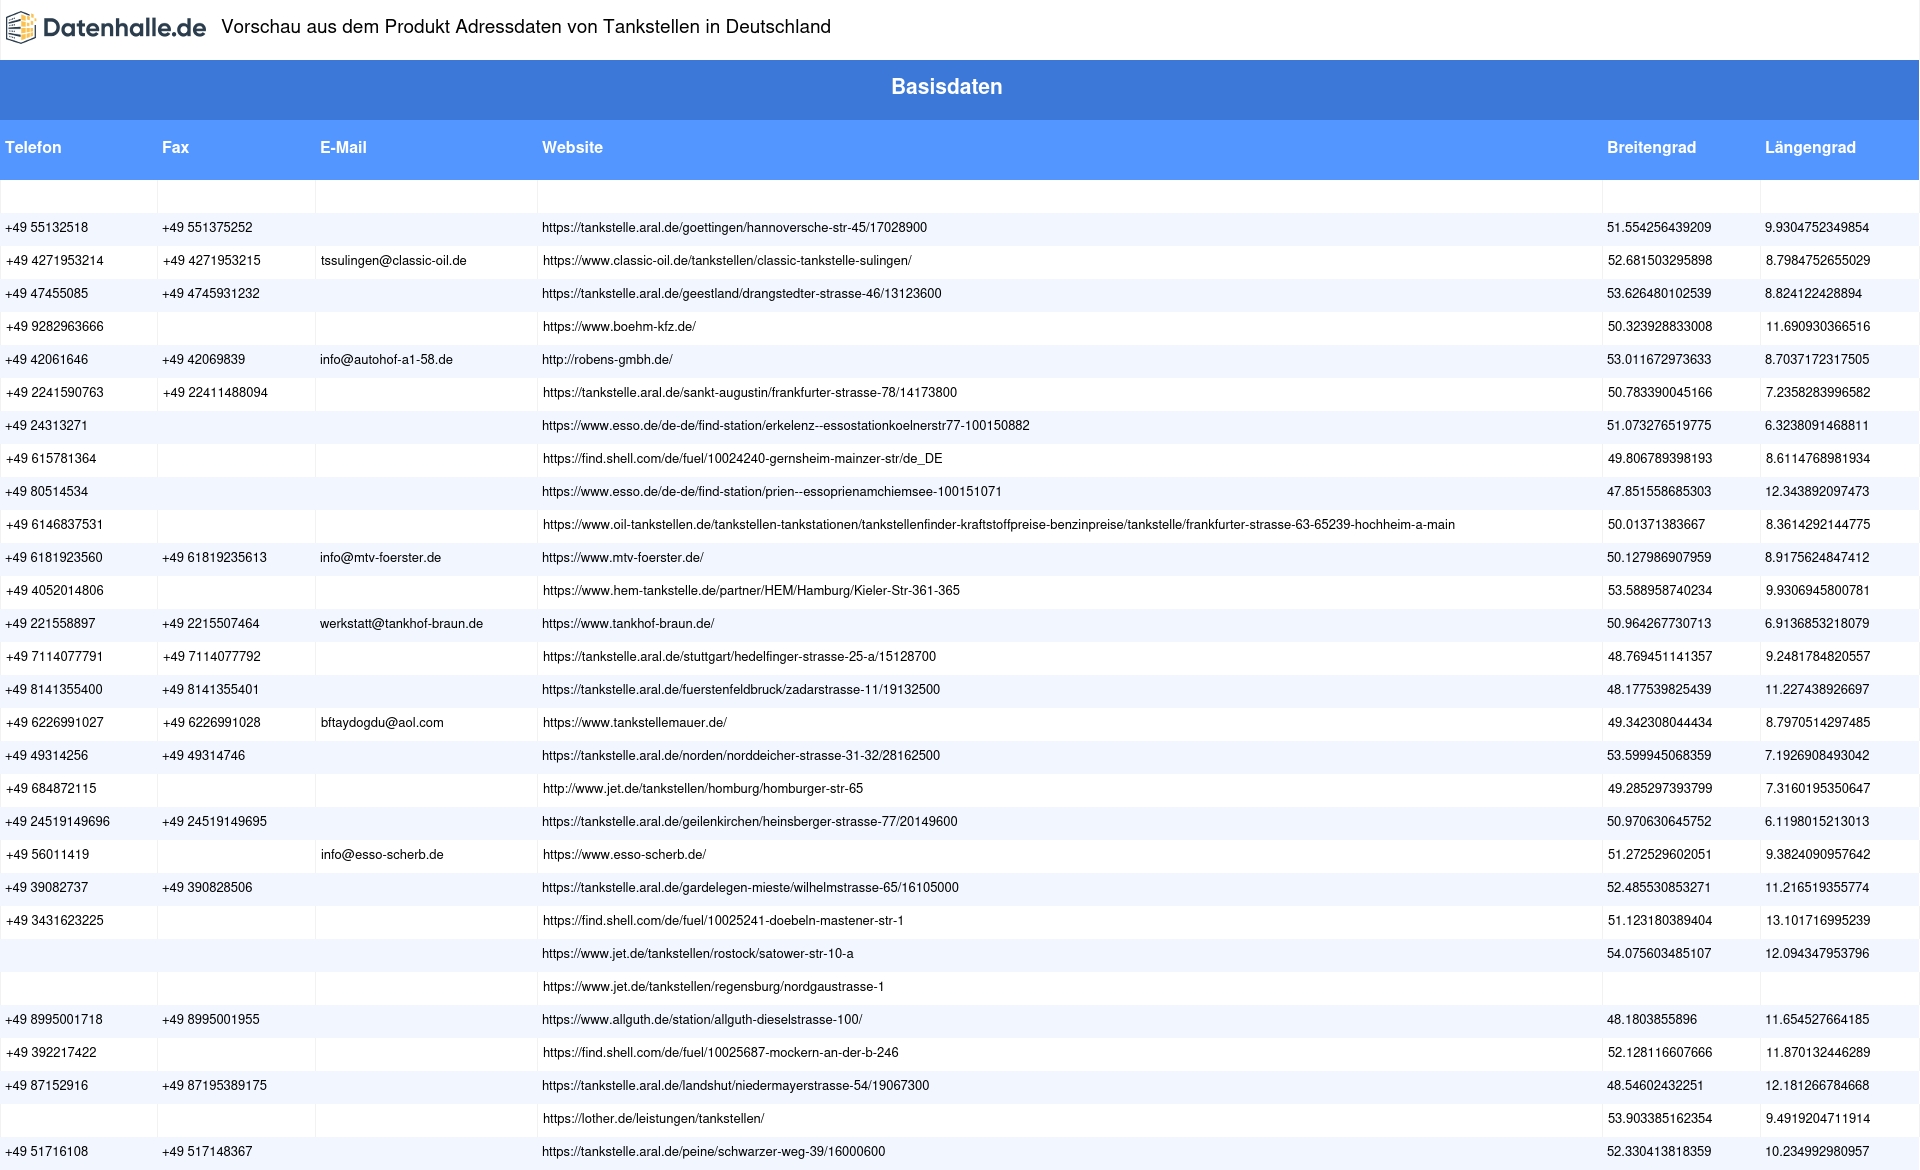Open the Allguth Dieselstrasse station link
Screen dimensions: 1920x1170
pos(702,1020)
